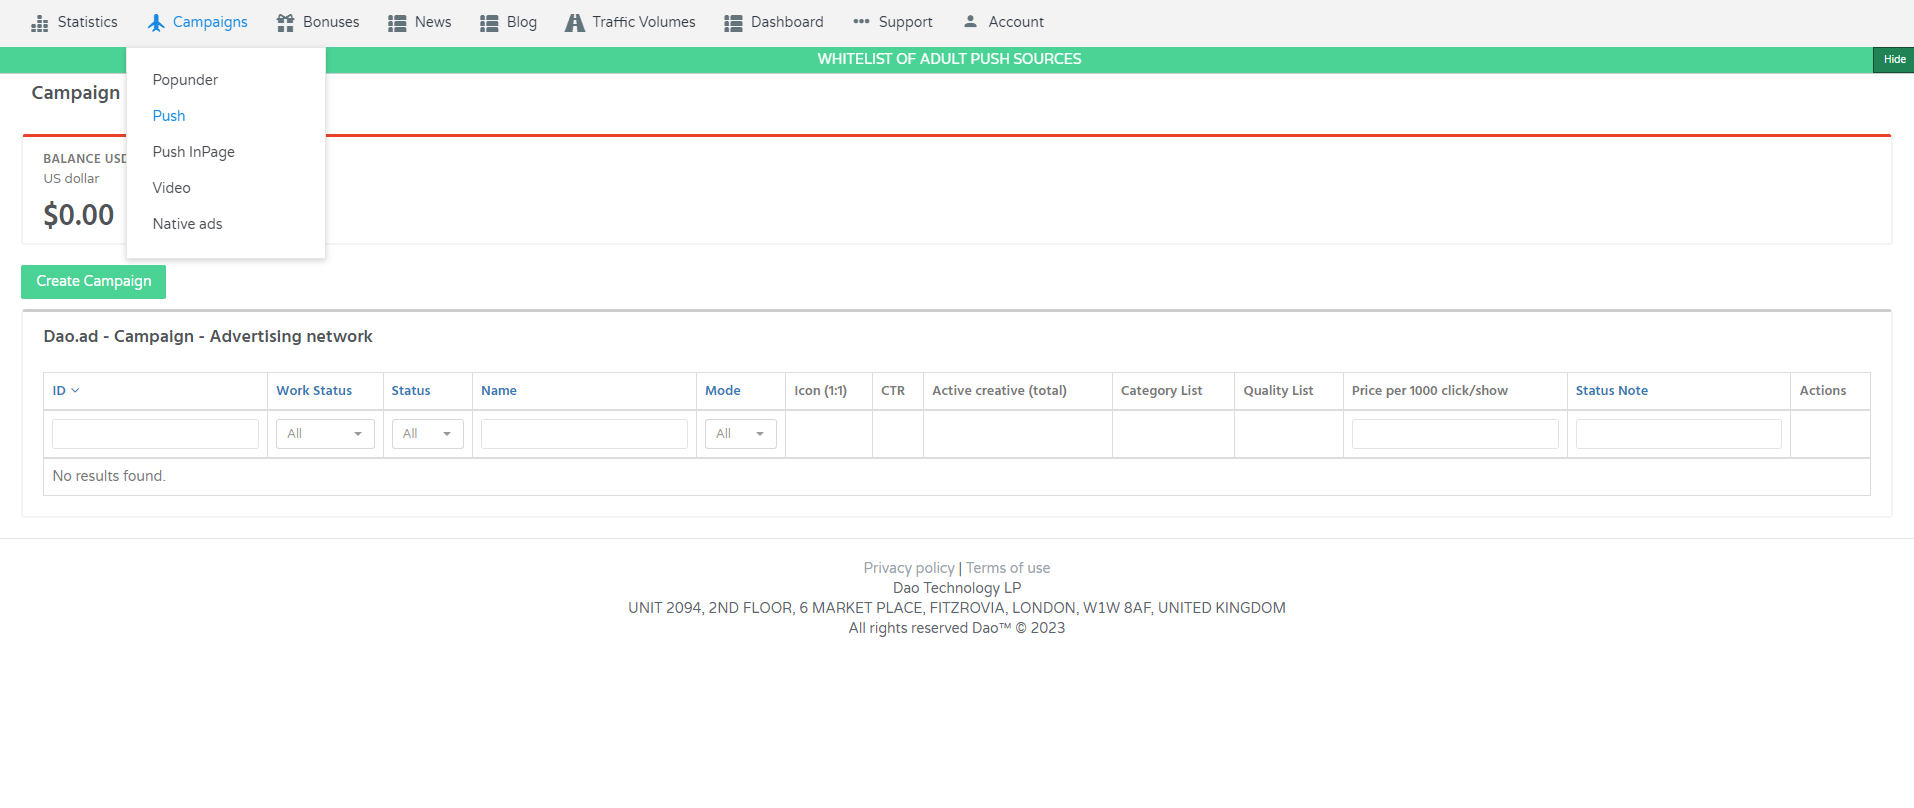The width and height of the screenshot is (1914, 808).
Task: Open the Status filter dropdown
Action: pyautogui.click(x=427, y=434)
